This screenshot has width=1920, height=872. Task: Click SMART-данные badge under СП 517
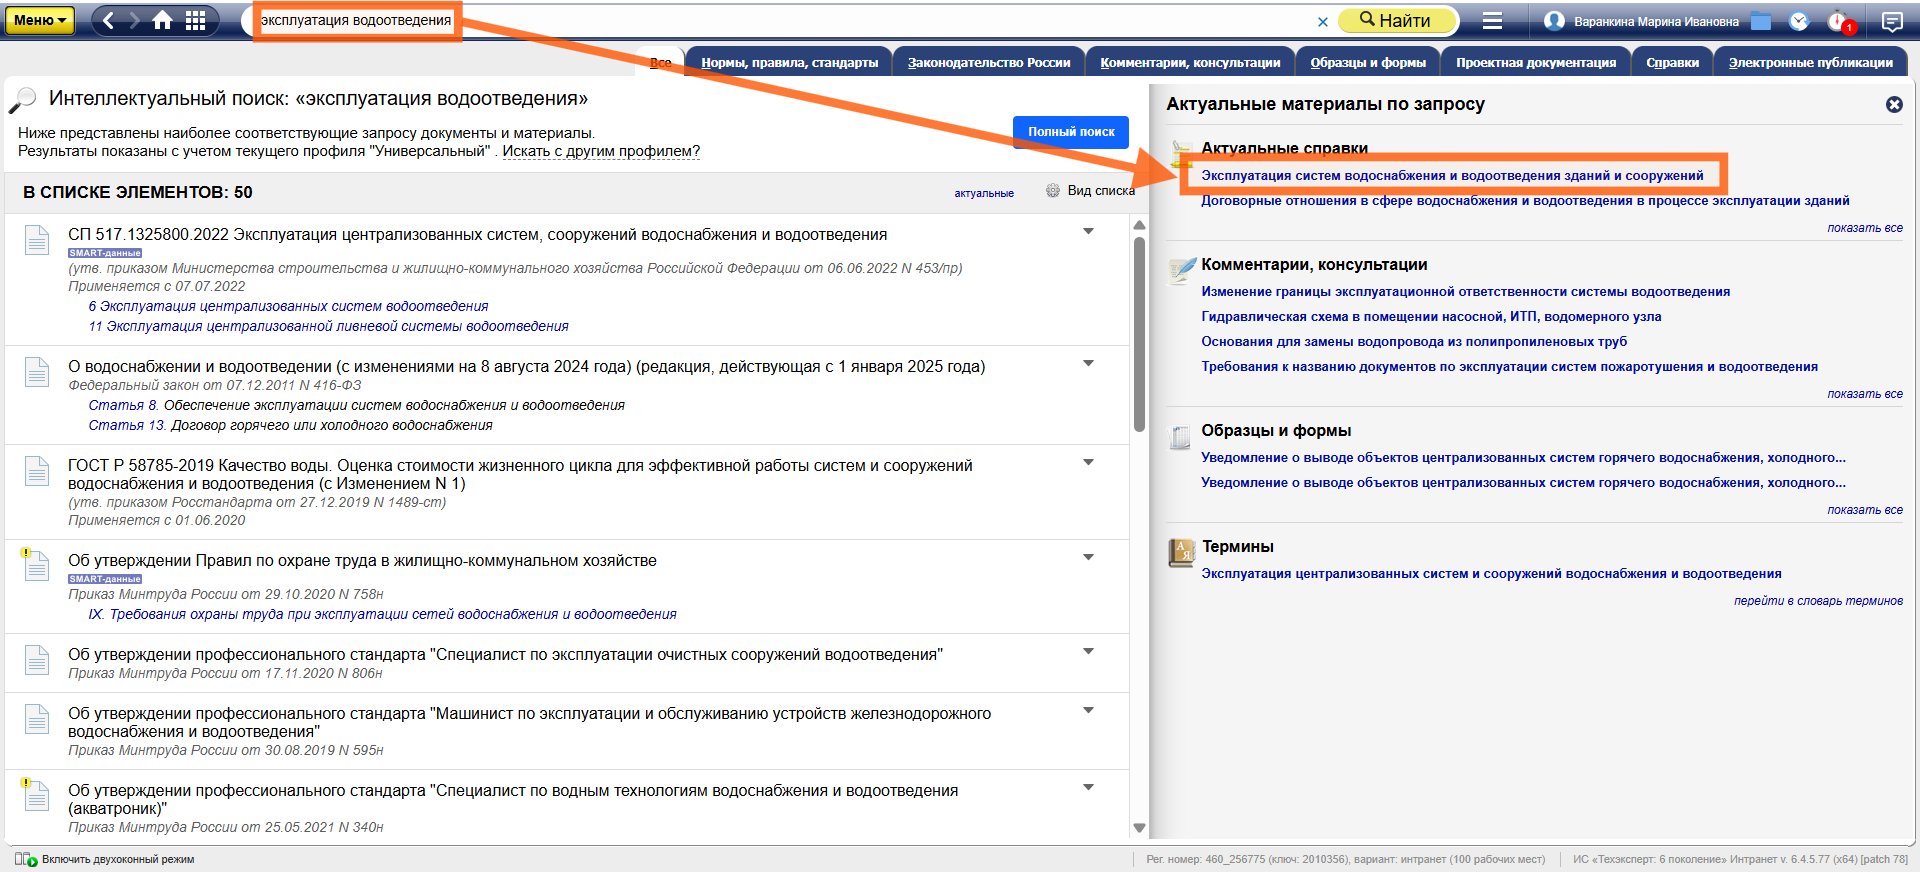[x=105, y=253]
